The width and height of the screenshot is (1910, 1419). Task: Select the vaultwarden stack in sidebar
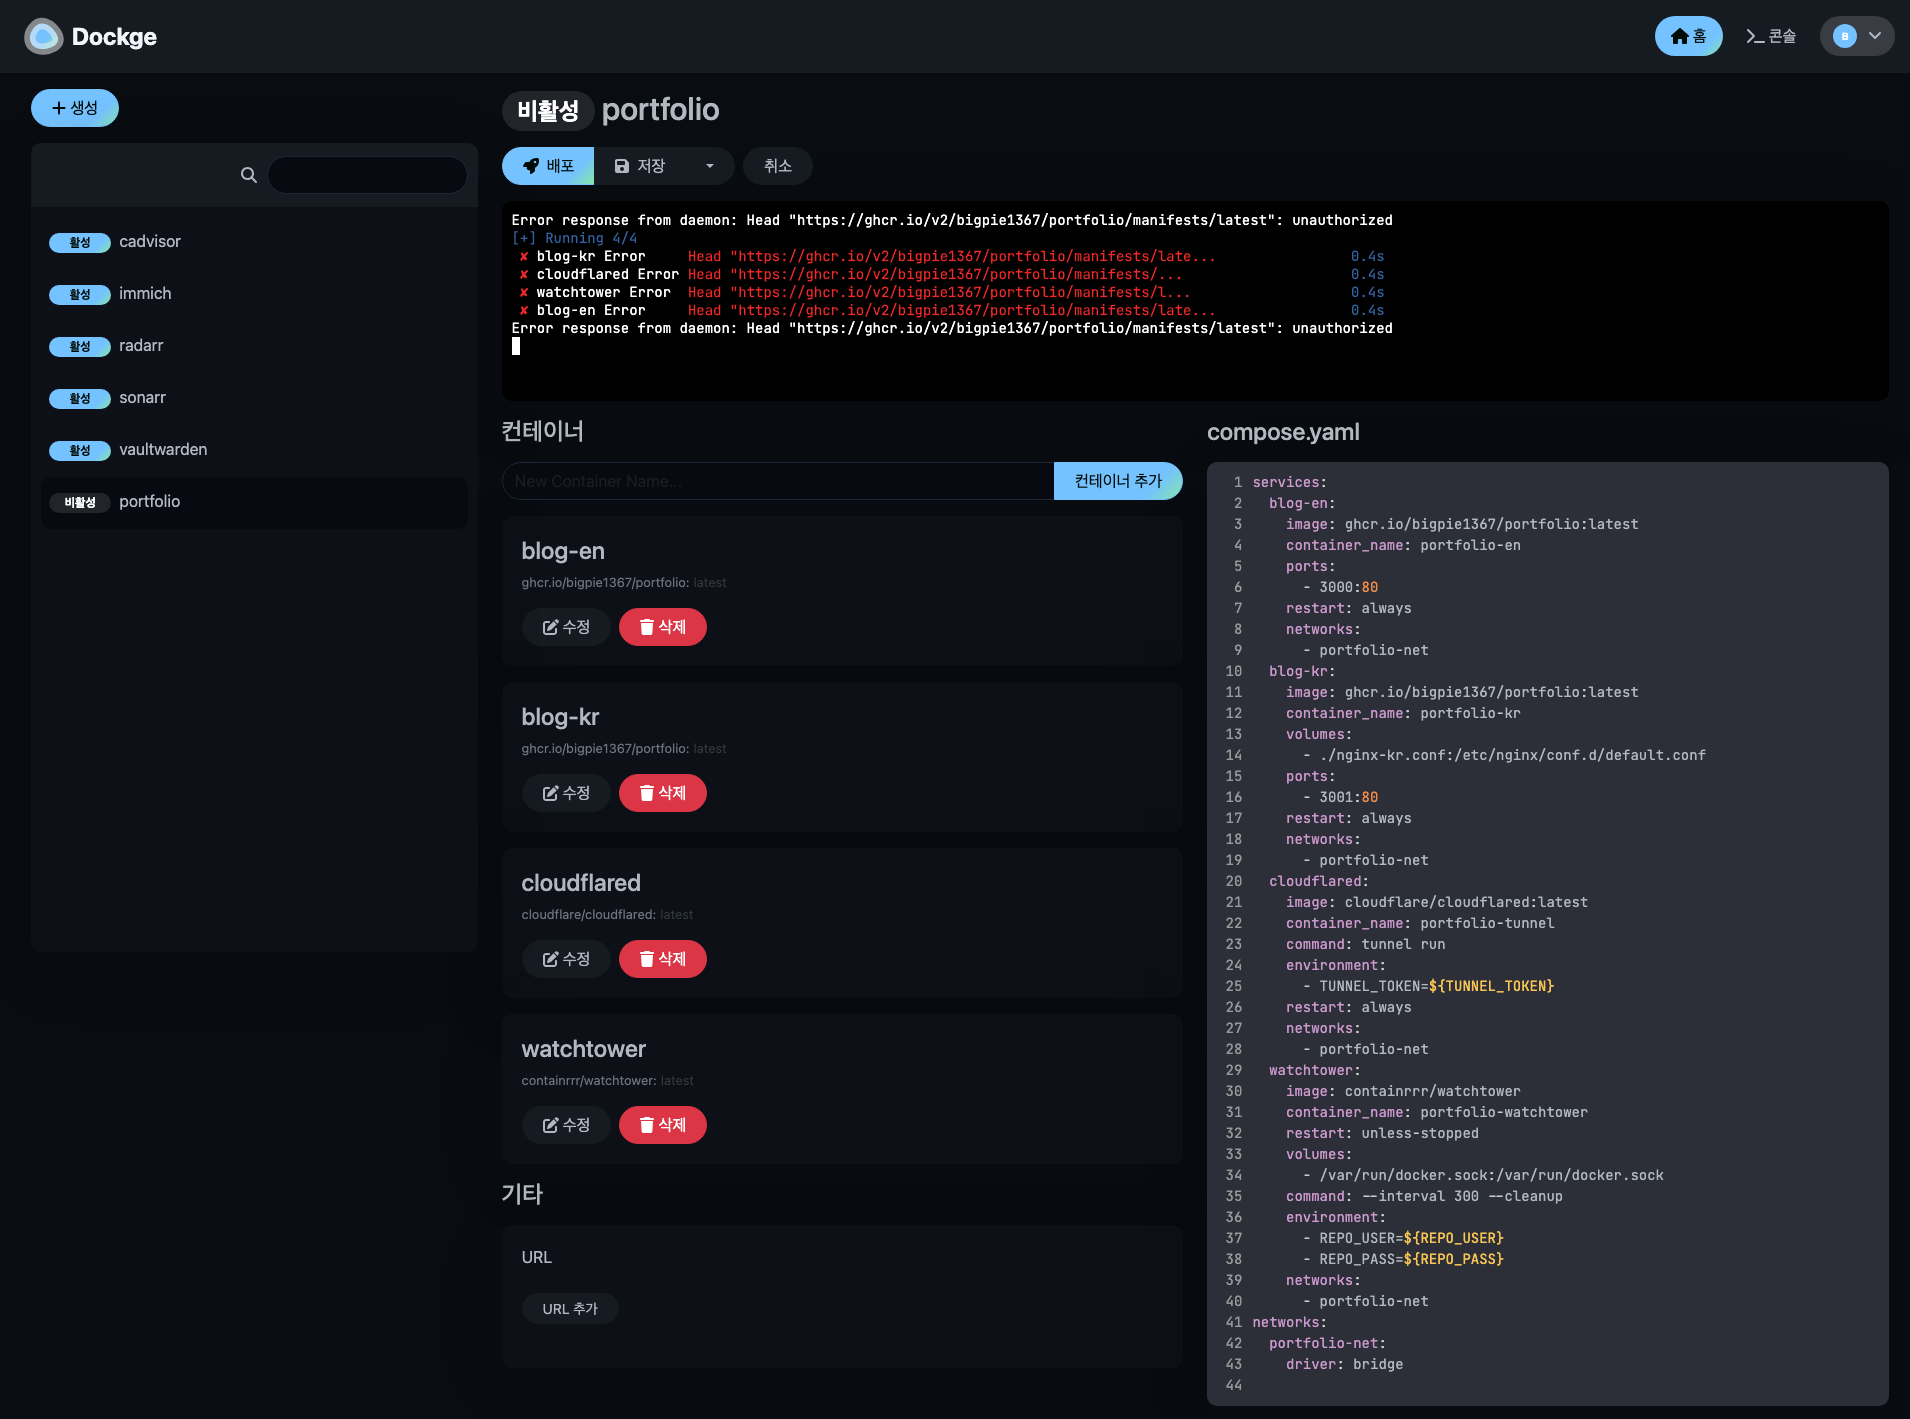(163, 450)
